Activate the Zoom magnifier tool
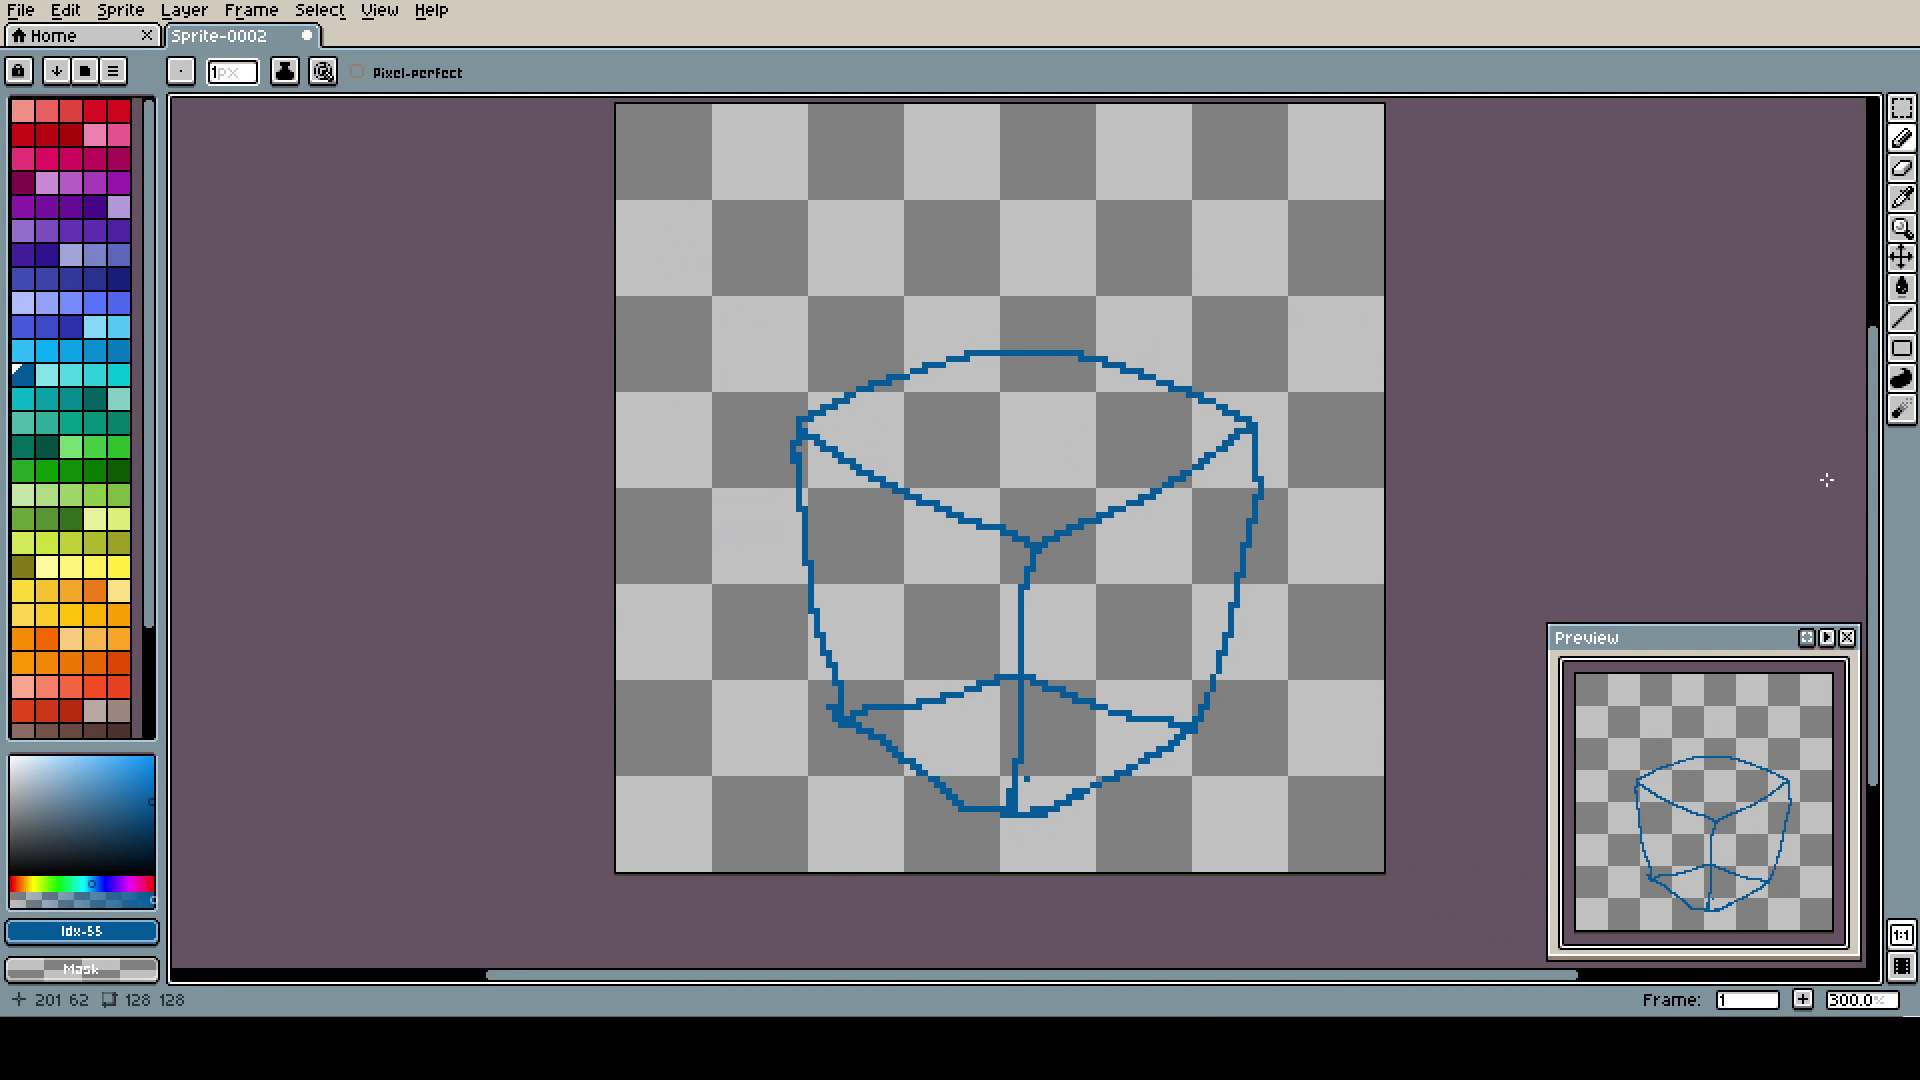Screen dimensions: 1920x1080 pyautogui.click(x=1901, y=228)
